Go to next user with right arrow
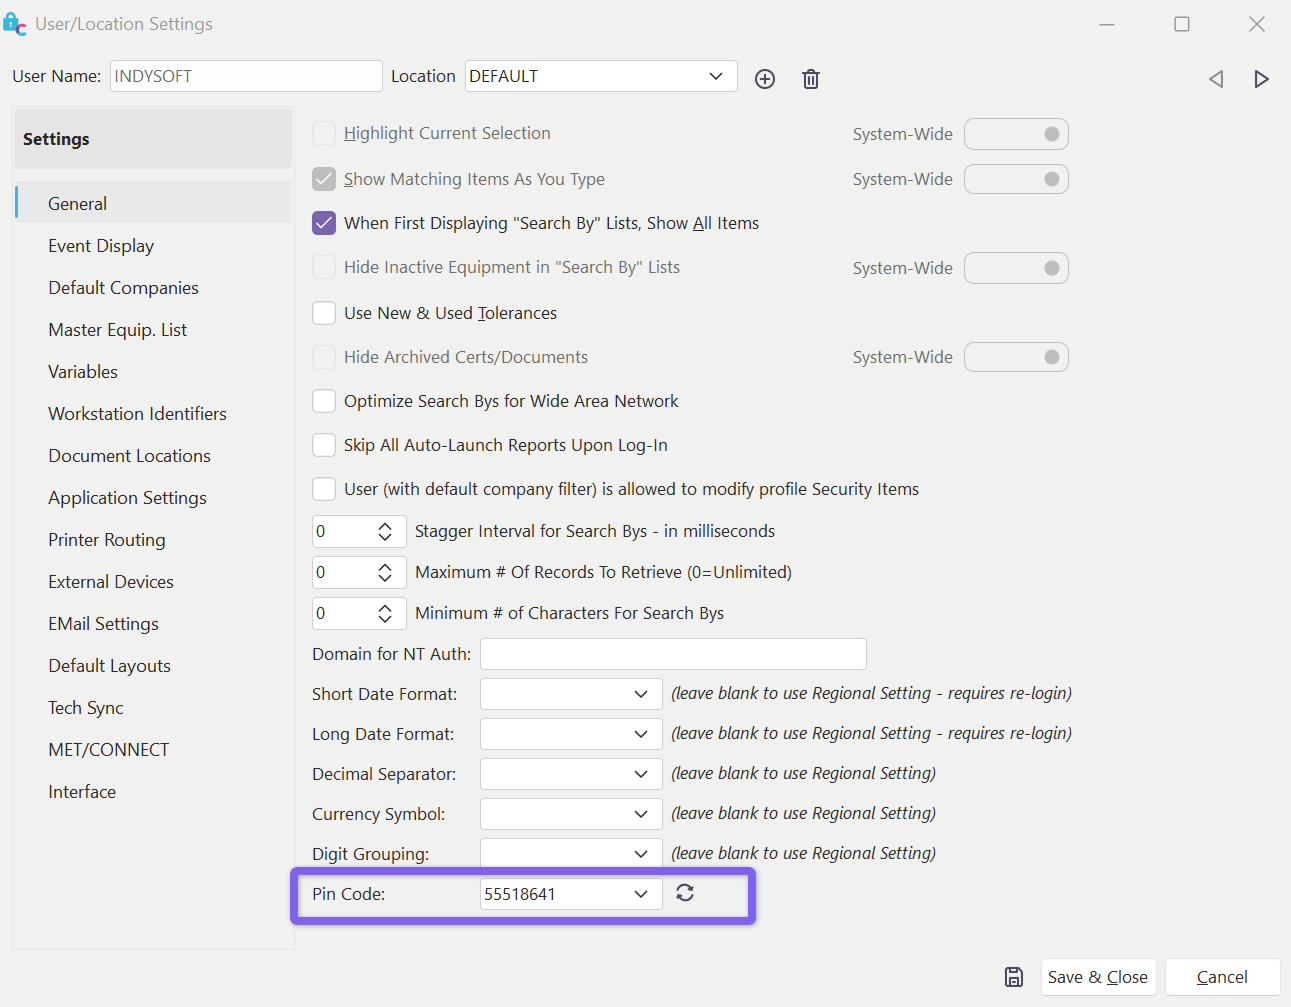The width and height of the screenshot is (1291, 1007). coord(1261,79)
